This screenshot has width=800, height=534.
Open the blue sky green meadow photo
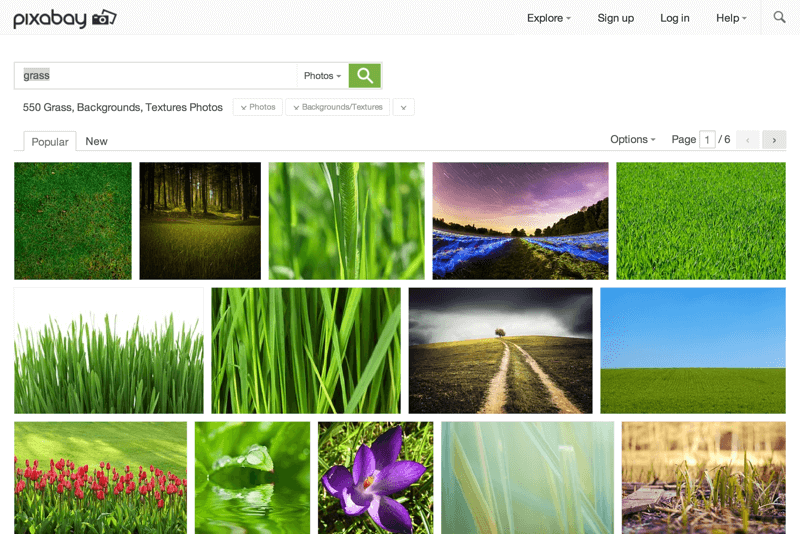(693, 350)
